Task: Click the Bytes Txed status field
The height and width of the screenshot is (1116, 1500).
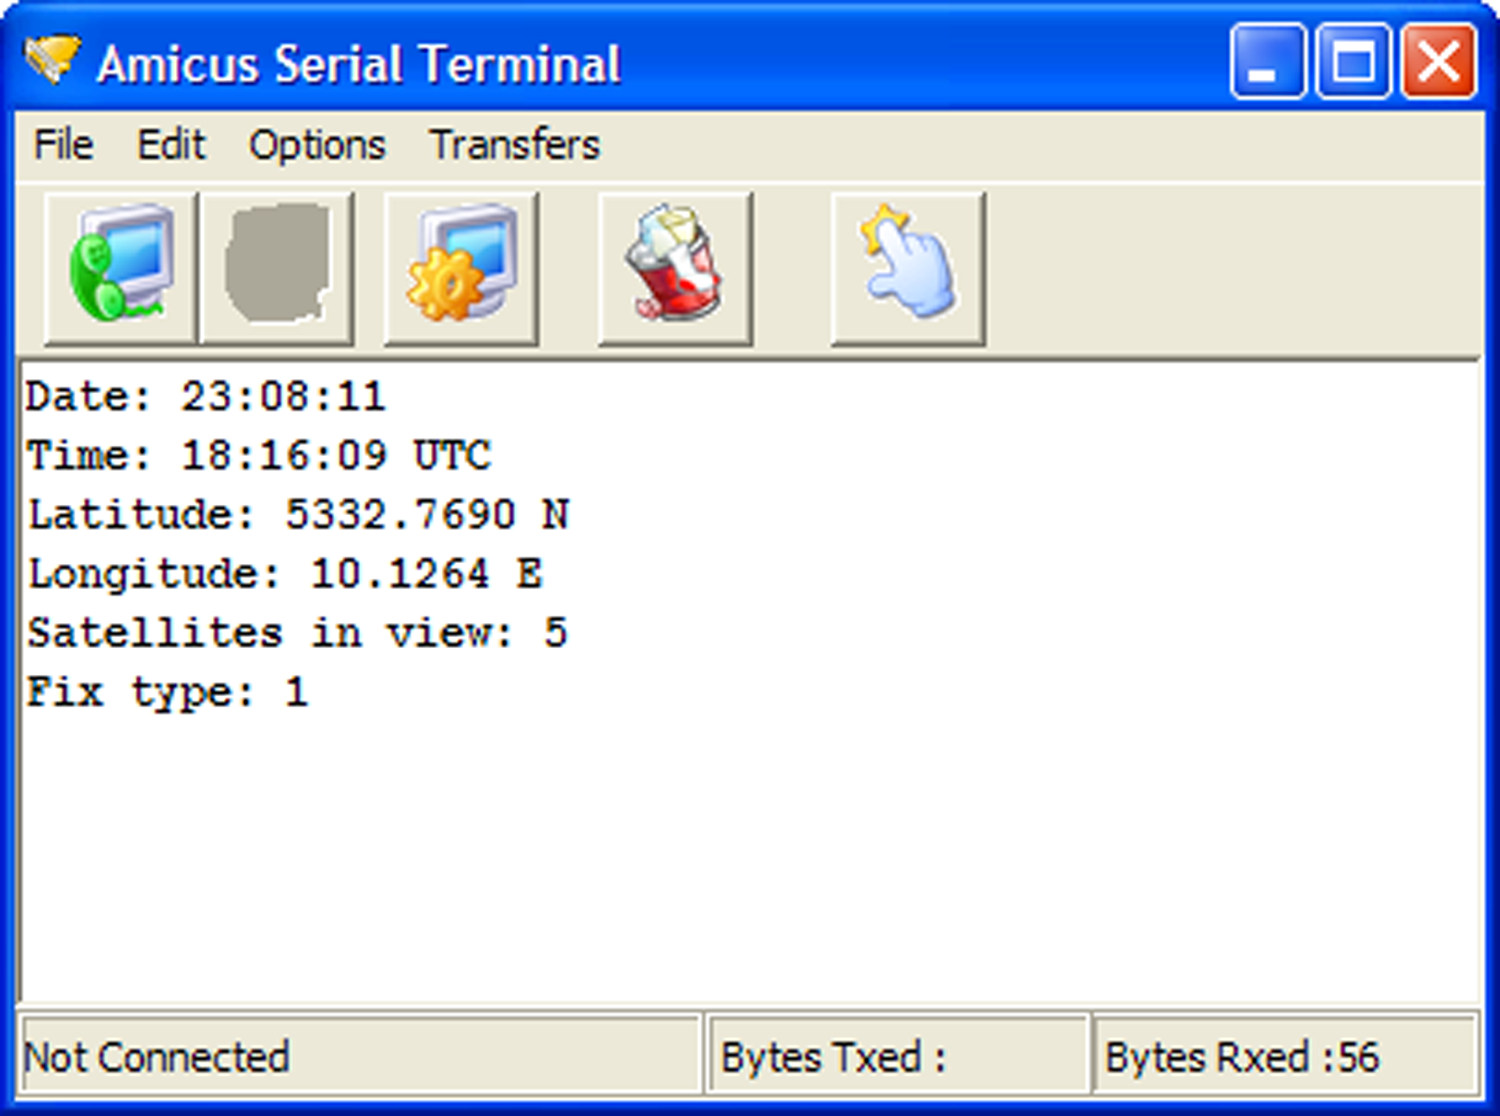Action: (897, 1056)
